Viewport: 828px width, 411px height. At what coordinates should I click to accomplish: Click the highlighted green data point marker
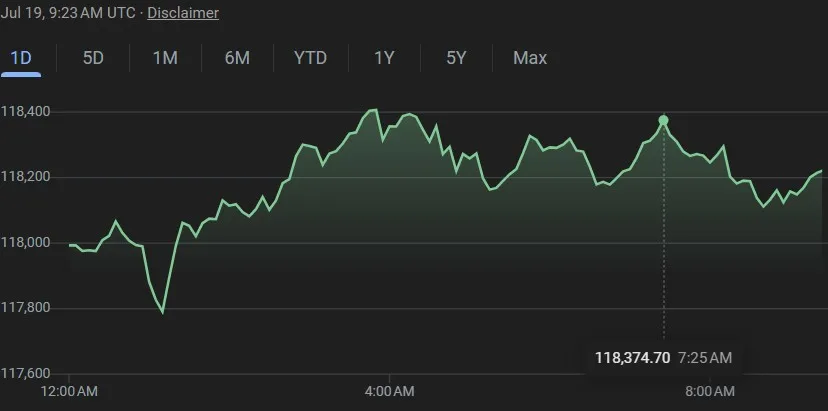click(x=663, y=121)
